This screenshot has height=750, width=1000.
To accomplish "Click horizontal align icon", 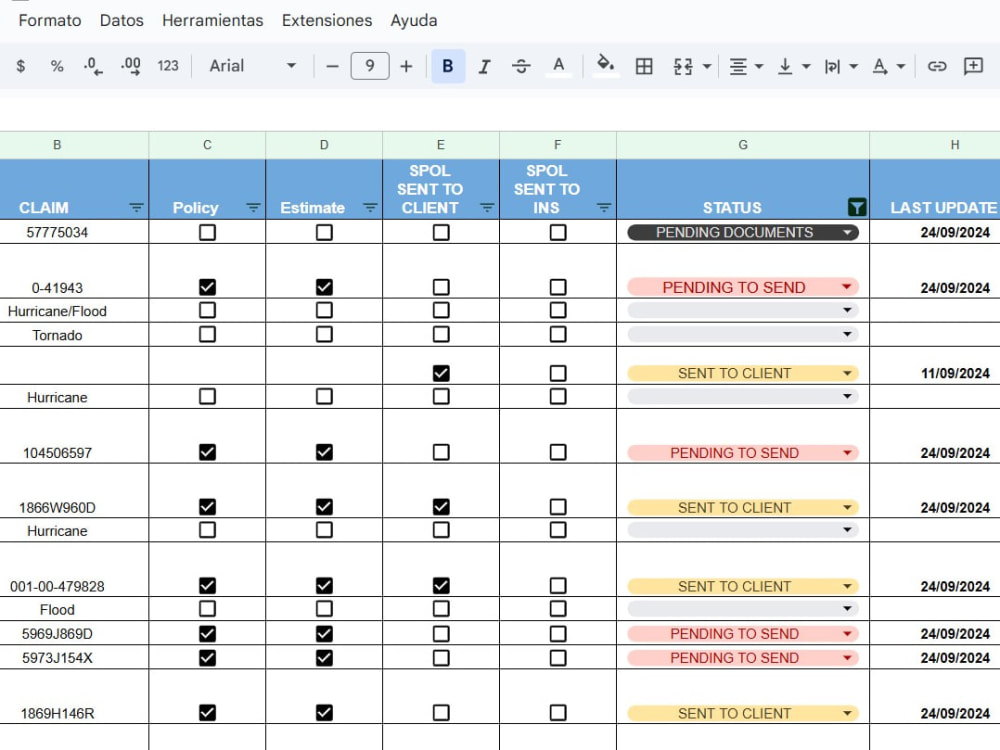I will click(x=739, y=66).
